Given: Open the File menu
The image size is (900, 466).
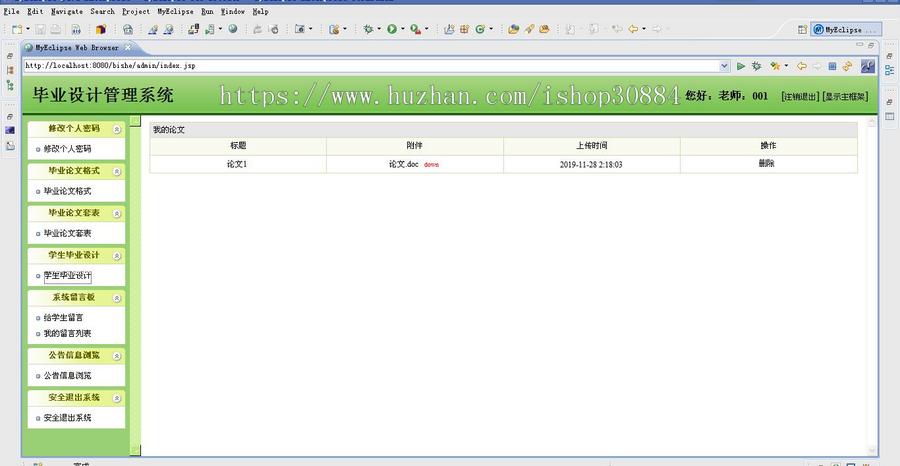Looking at the screenshot, I should point(11,11).
